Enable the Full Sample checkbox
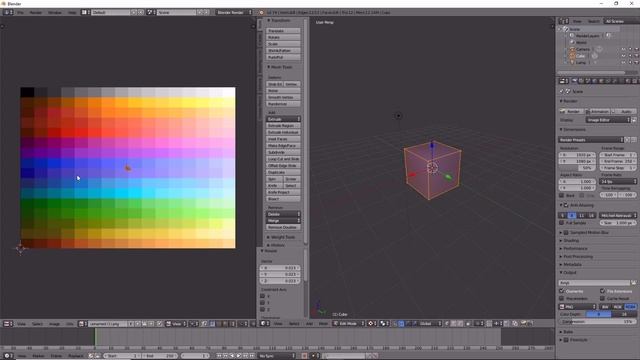 pos(562,223)
